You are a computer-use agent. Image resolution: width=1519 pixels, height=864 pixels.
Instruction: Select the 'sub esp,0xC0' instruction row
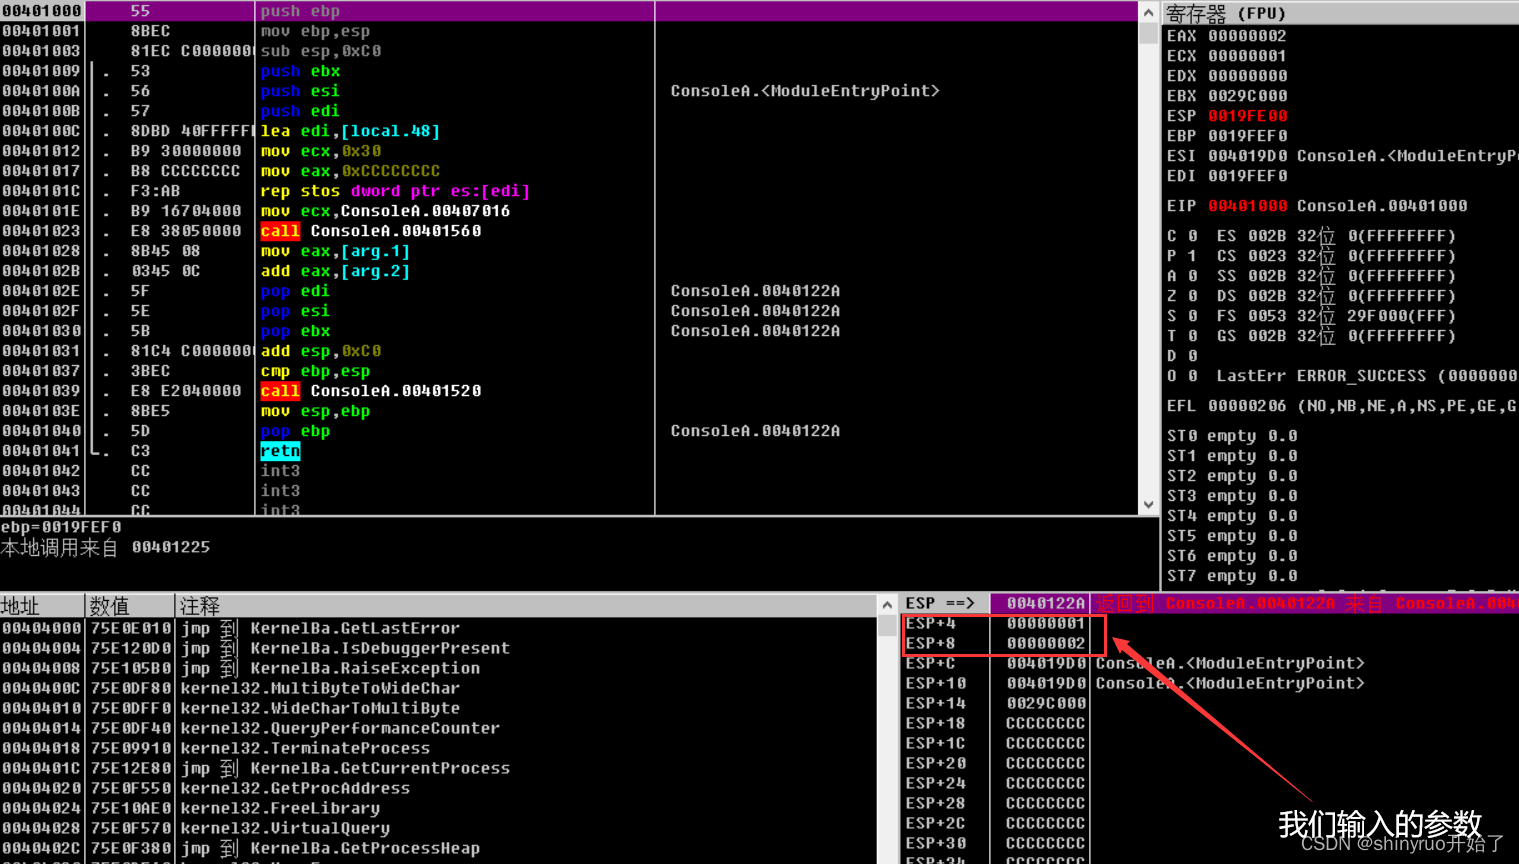(321, 51)
